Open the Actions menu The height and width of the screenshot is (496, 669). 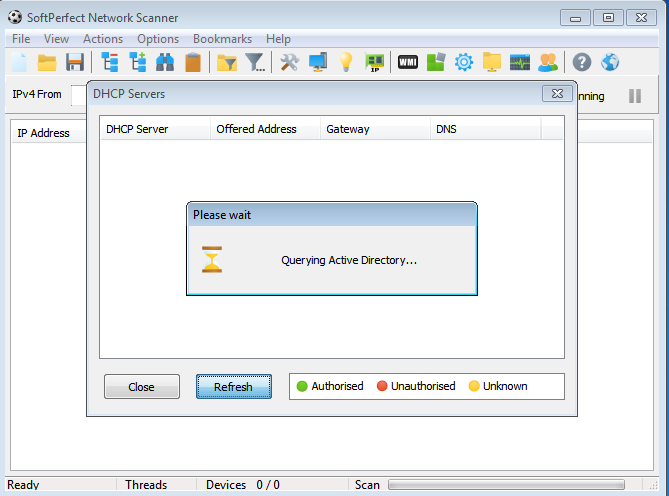pyautogui.click(x=103, y=39)
